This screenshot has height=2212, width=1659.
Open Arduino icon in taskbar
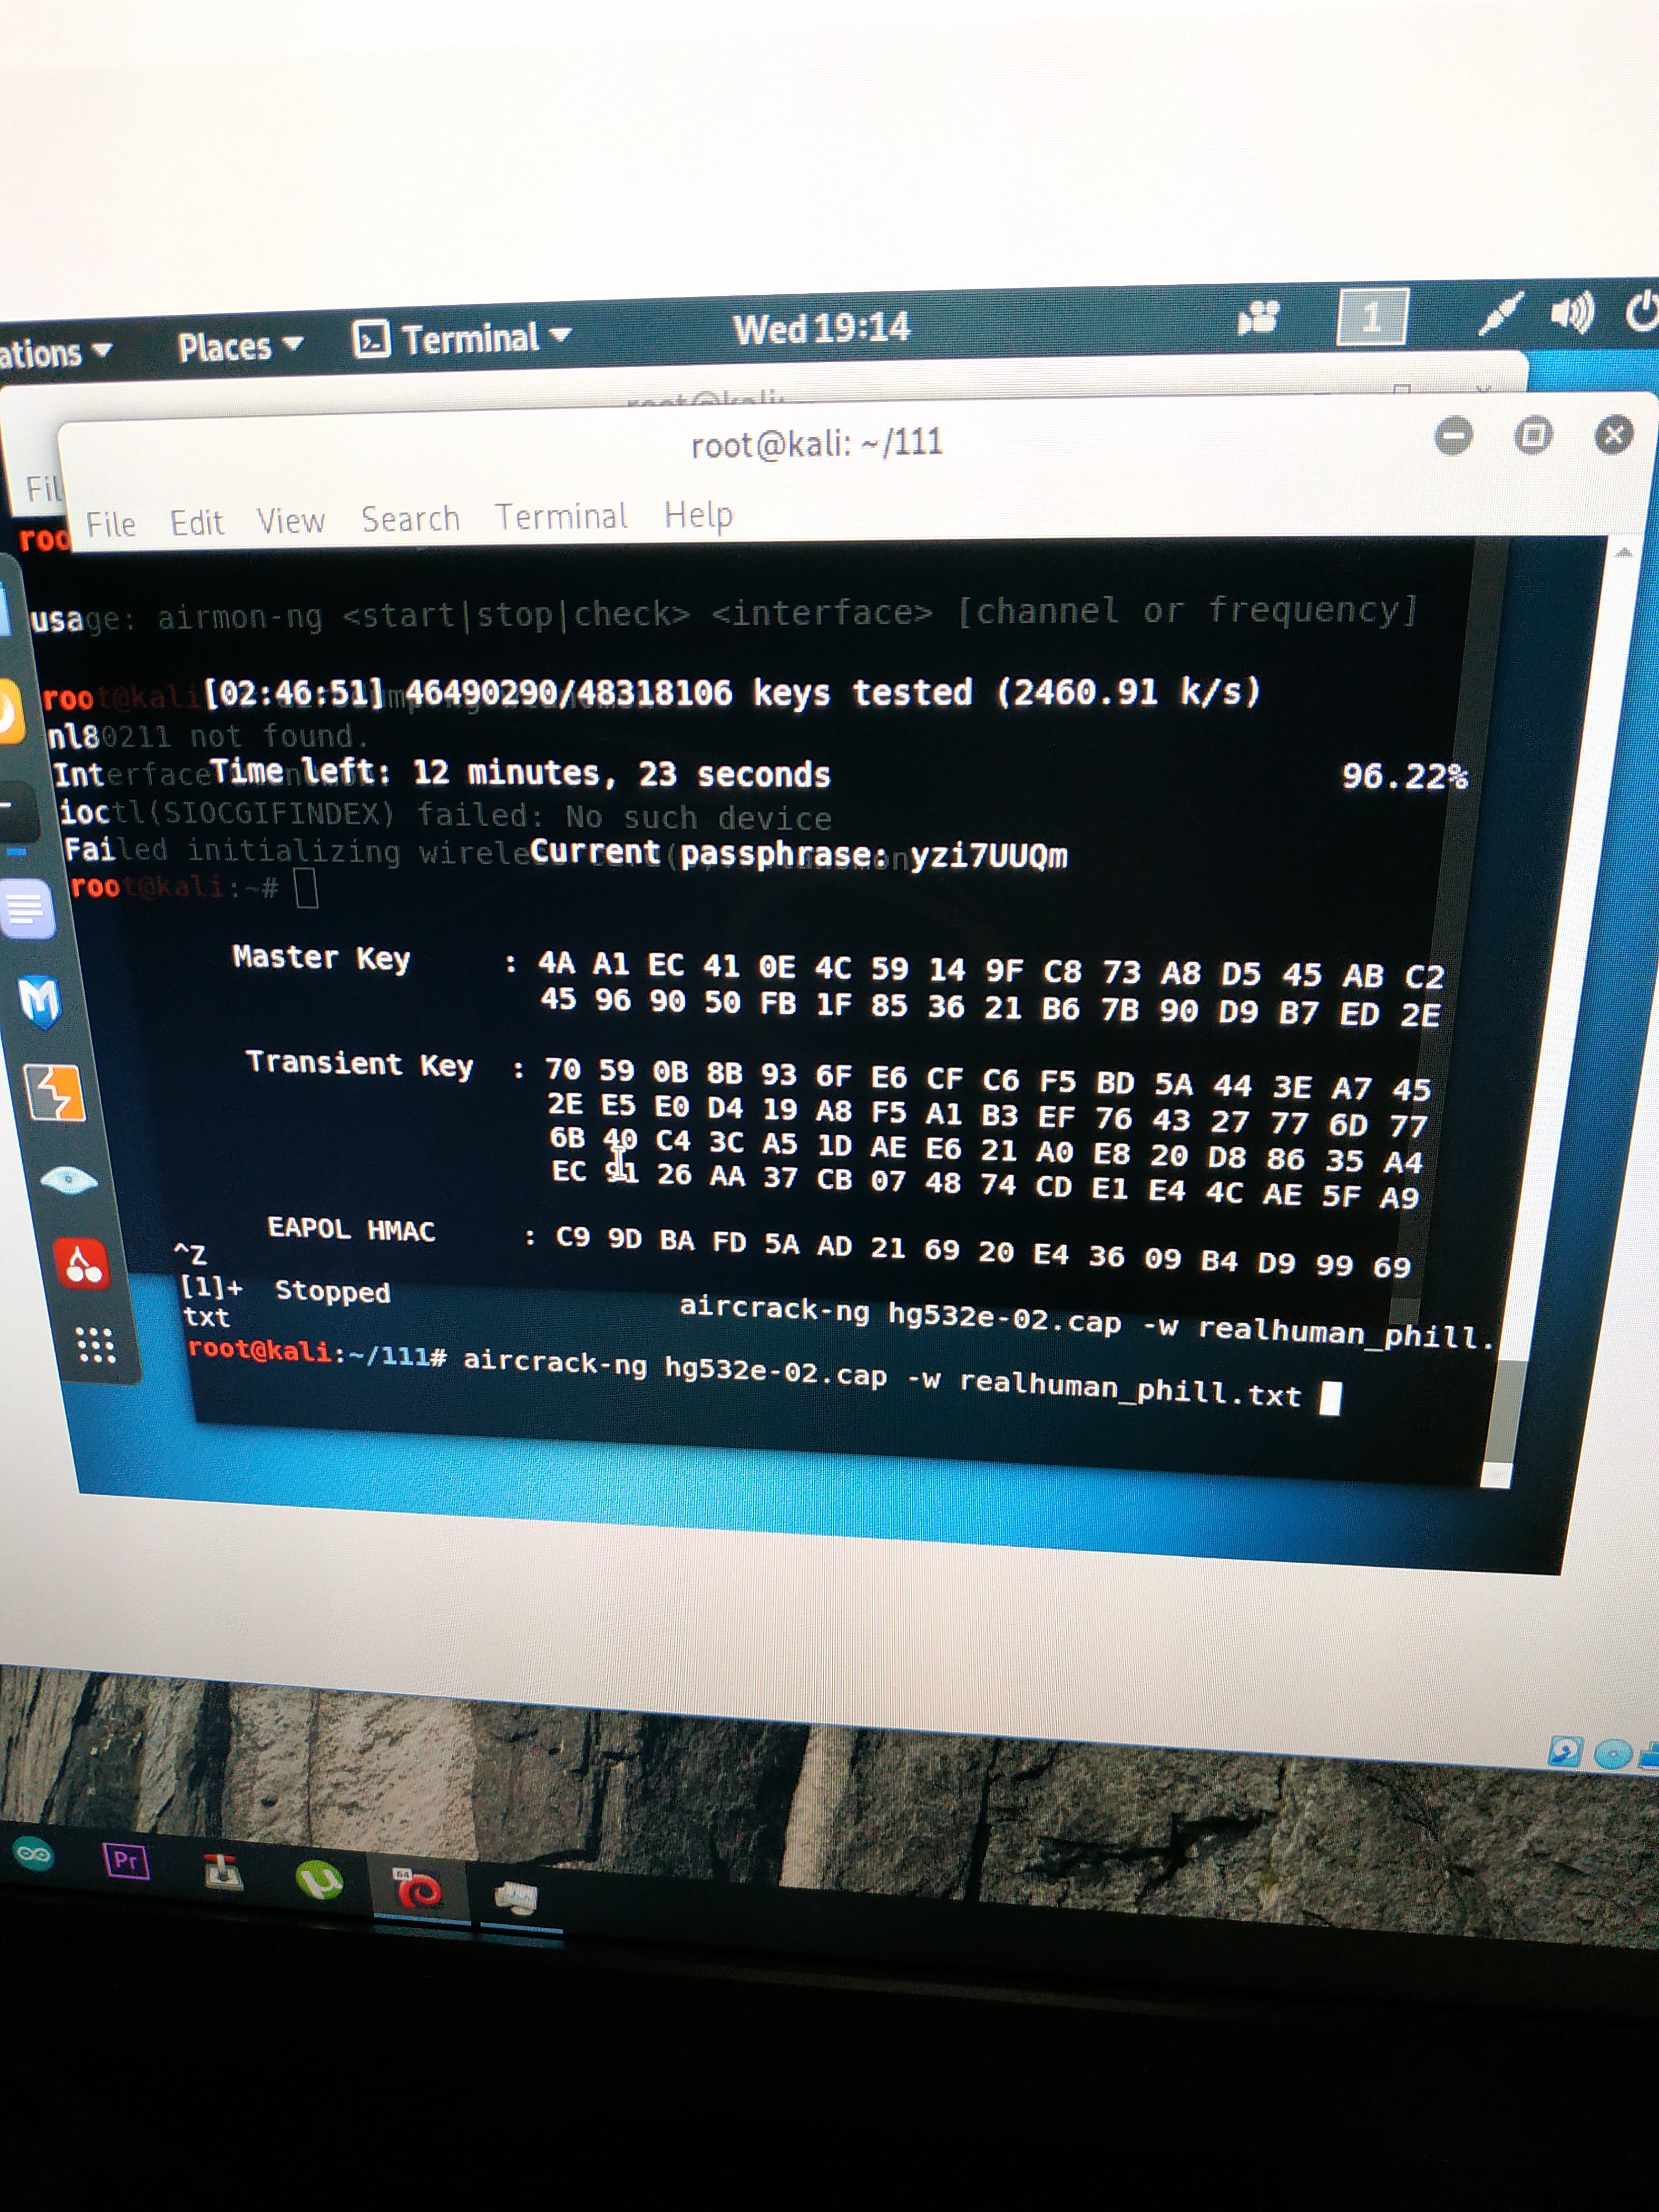point(33,1855)
